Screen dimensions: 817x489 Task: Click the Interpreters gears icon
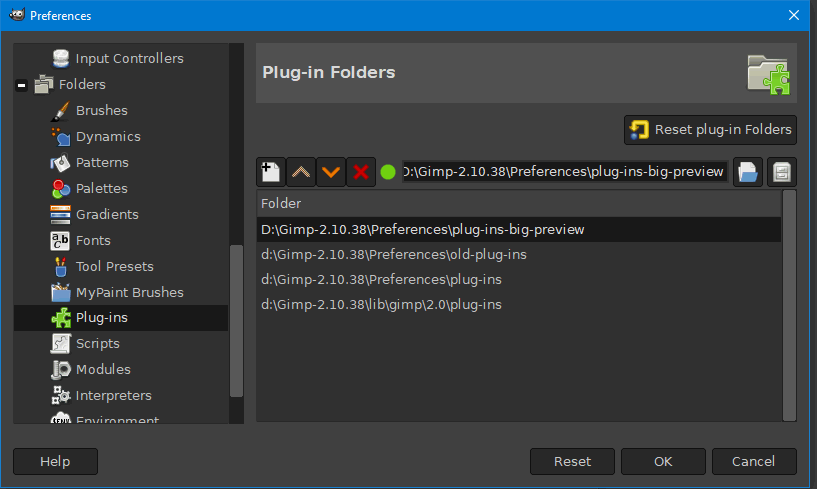[60, 396]
